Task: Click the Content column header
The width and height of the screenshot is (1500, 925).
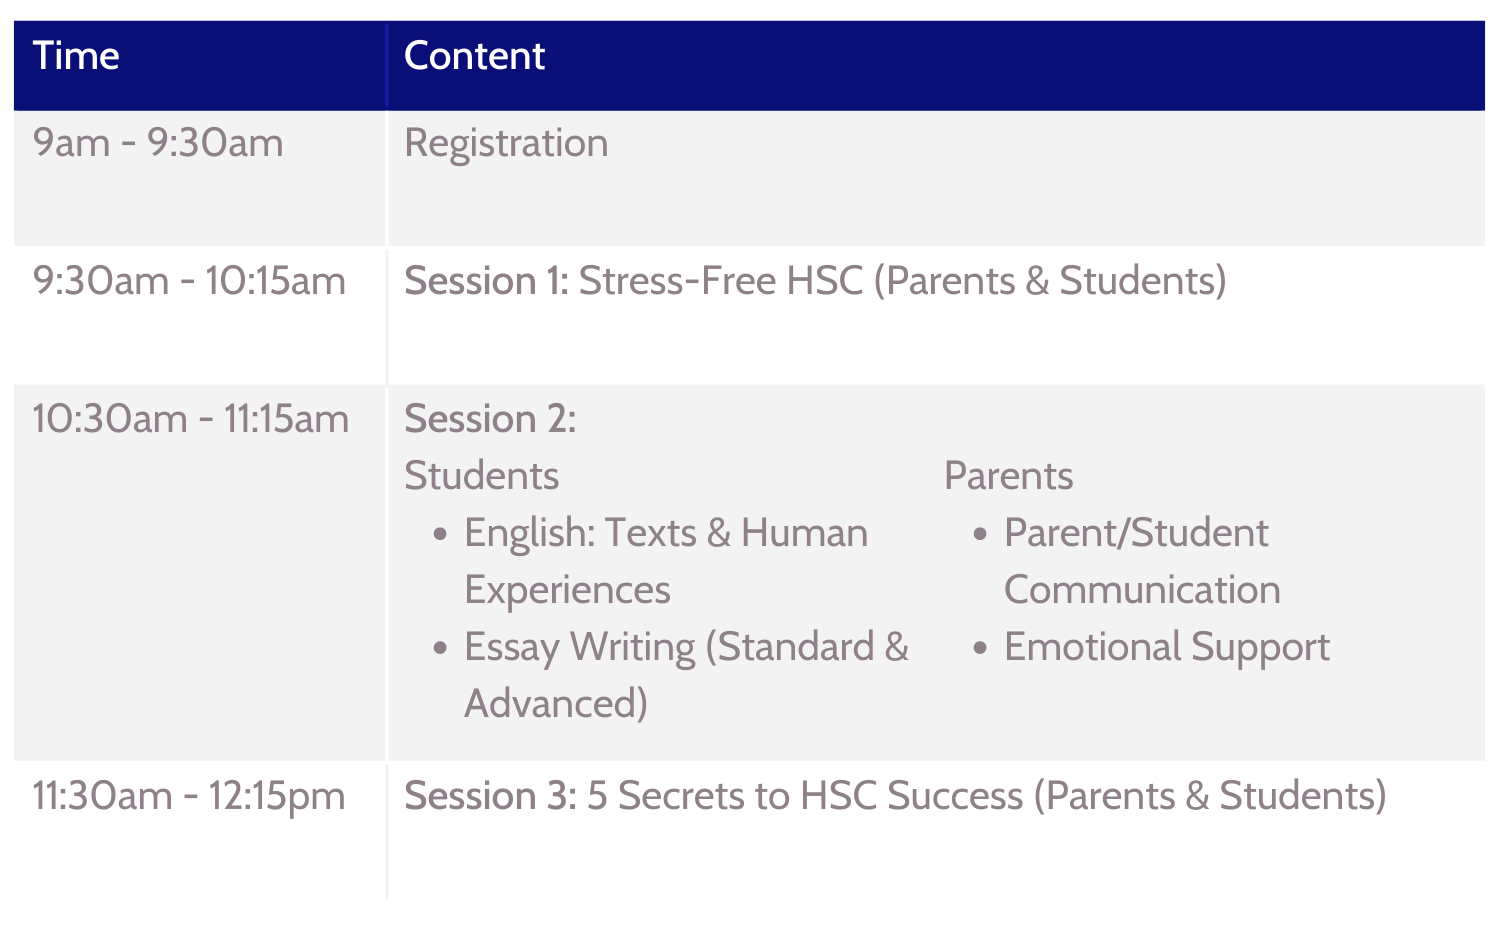Action: pos(474,56)
